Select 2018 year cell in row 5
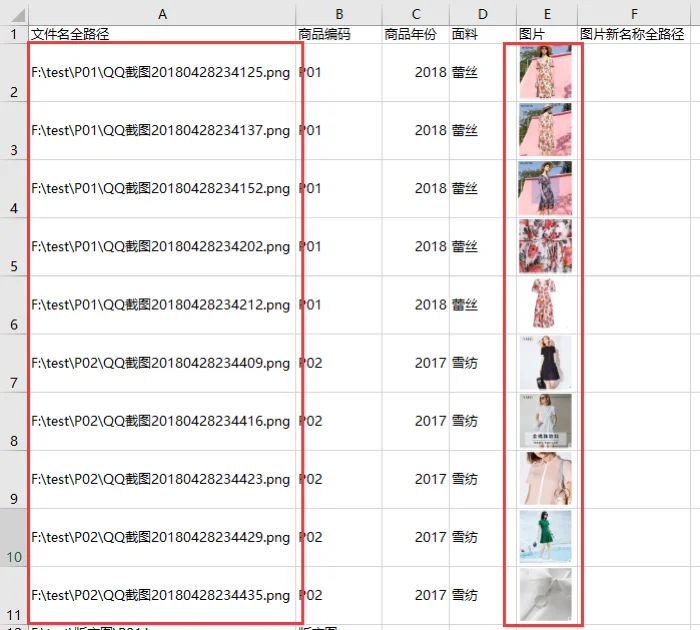 416,247
